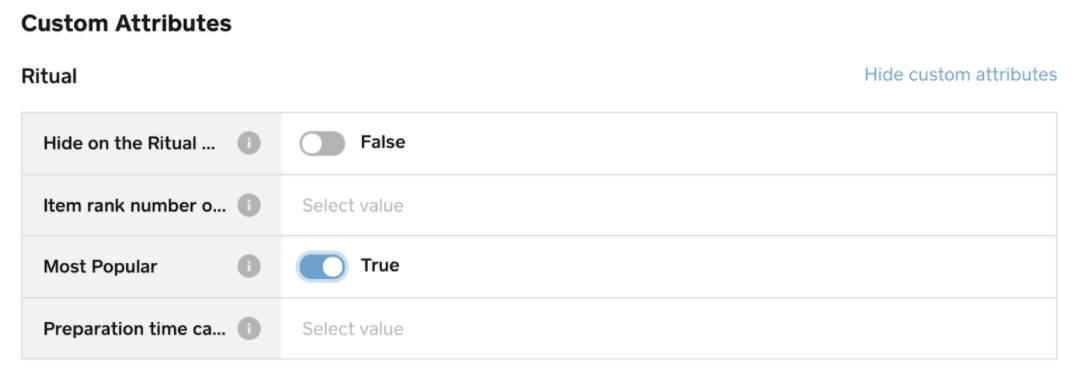Click info icon beside Preparation time

[249, 328]
